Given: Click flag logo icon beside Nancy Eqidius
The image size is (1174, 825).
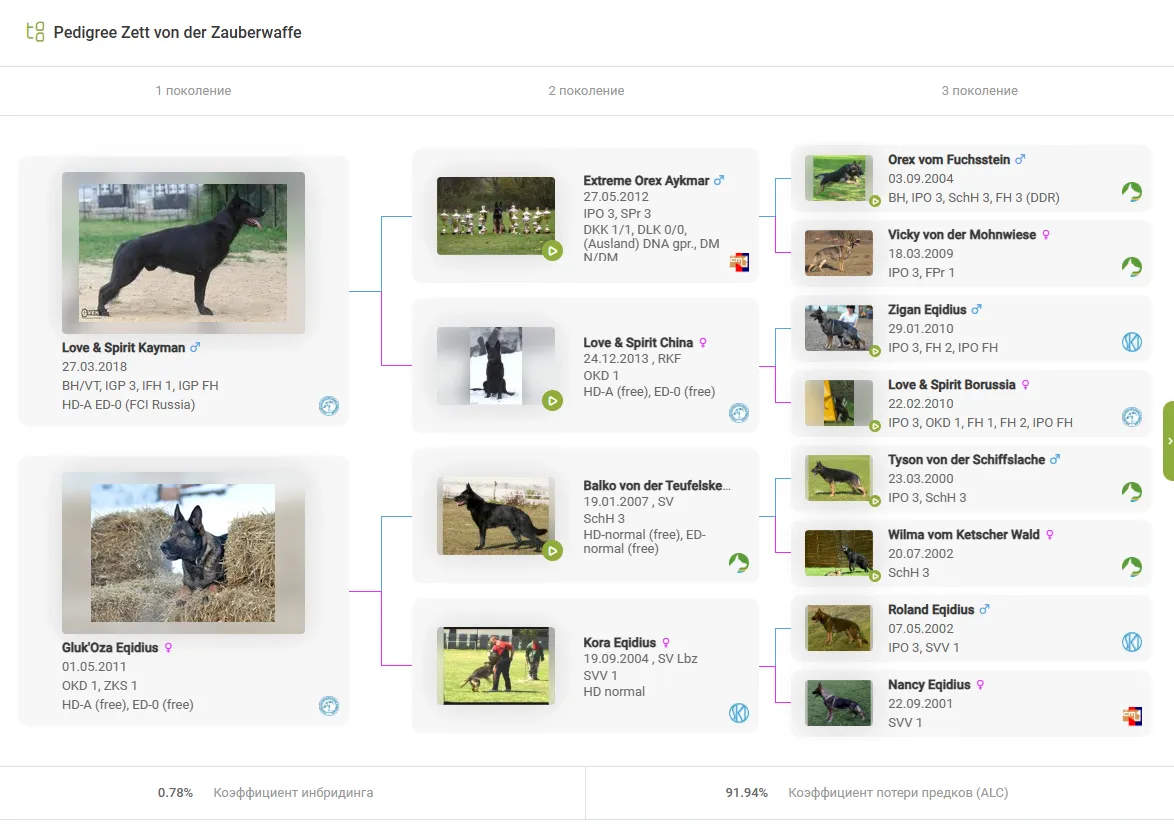Looking at the screenshot, I should click(1131, 716).
